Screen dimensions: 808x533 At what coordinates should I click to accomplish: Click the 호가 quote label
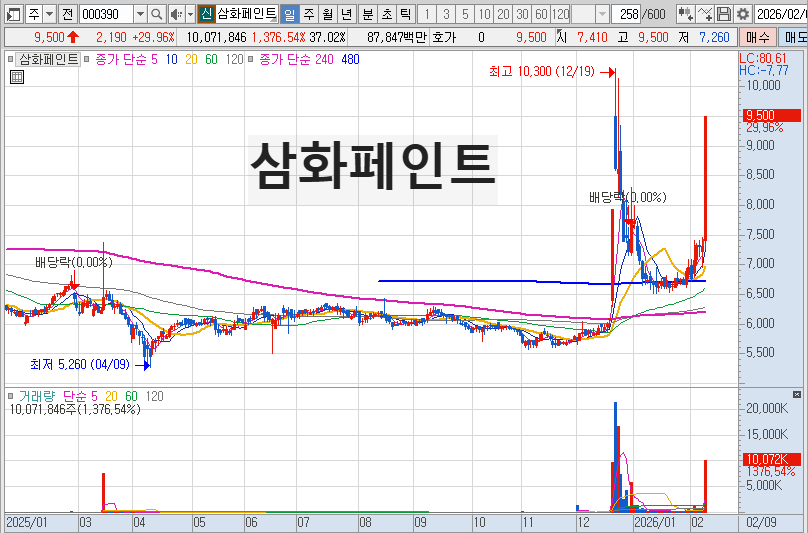(x=443, y=37)
